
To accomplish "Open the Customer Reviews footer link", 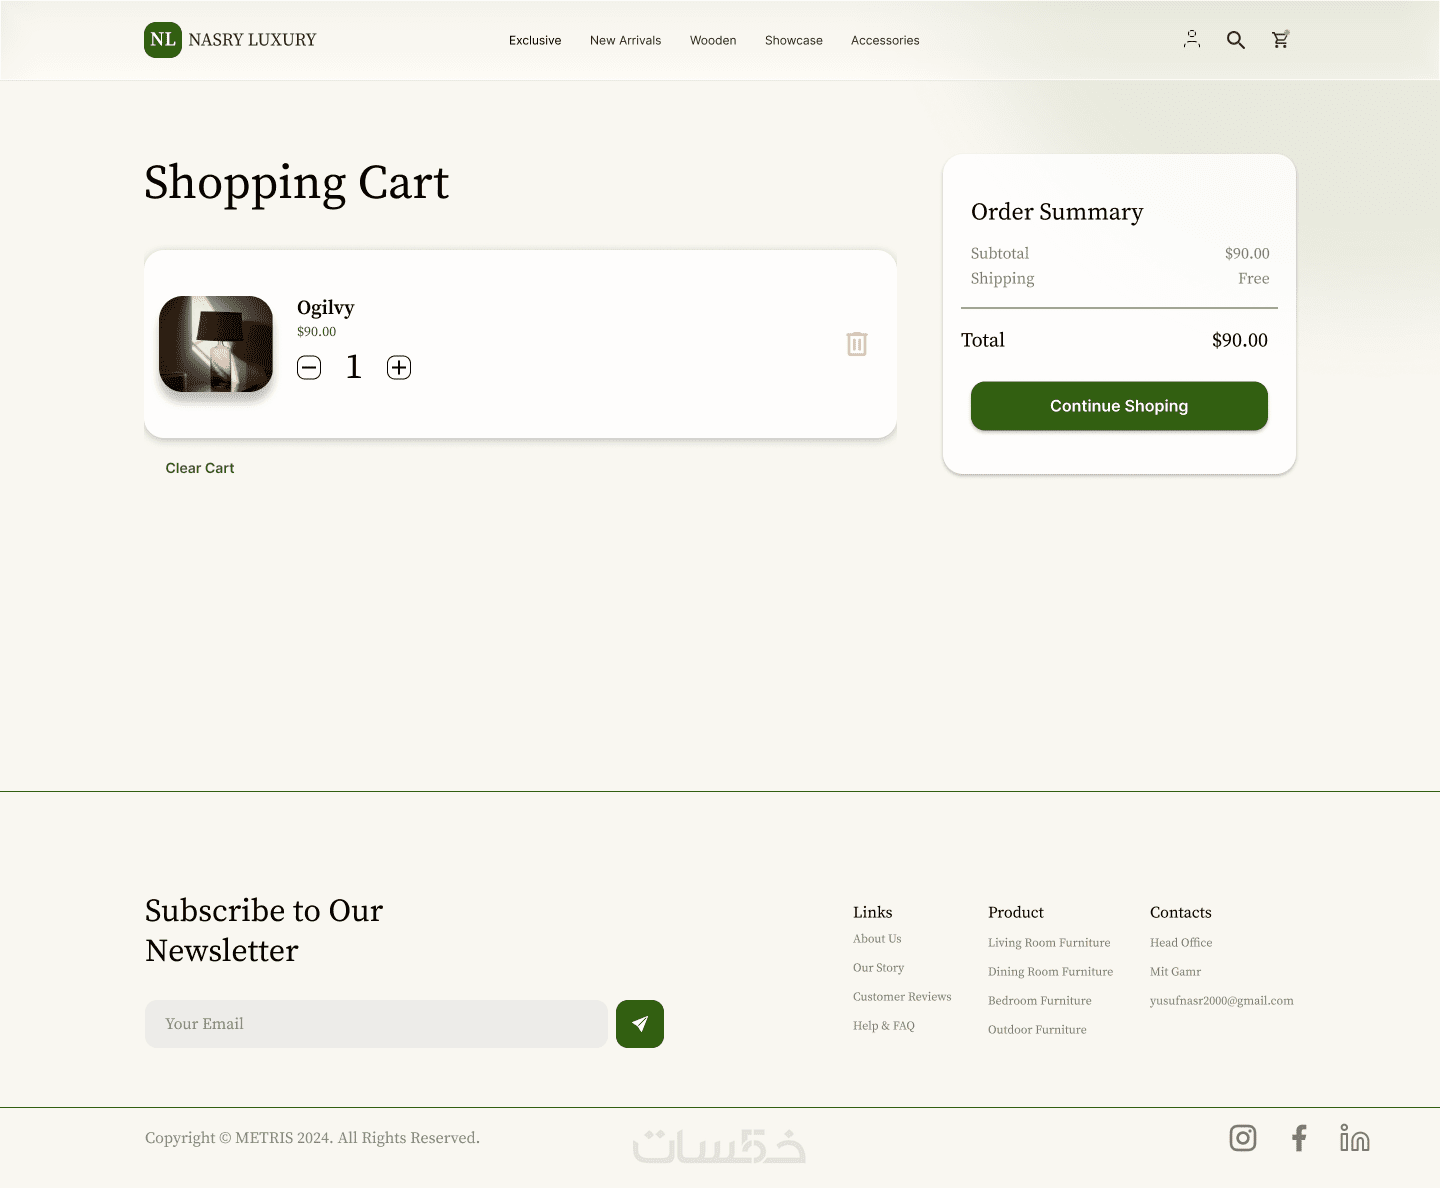I will [902, 997].
